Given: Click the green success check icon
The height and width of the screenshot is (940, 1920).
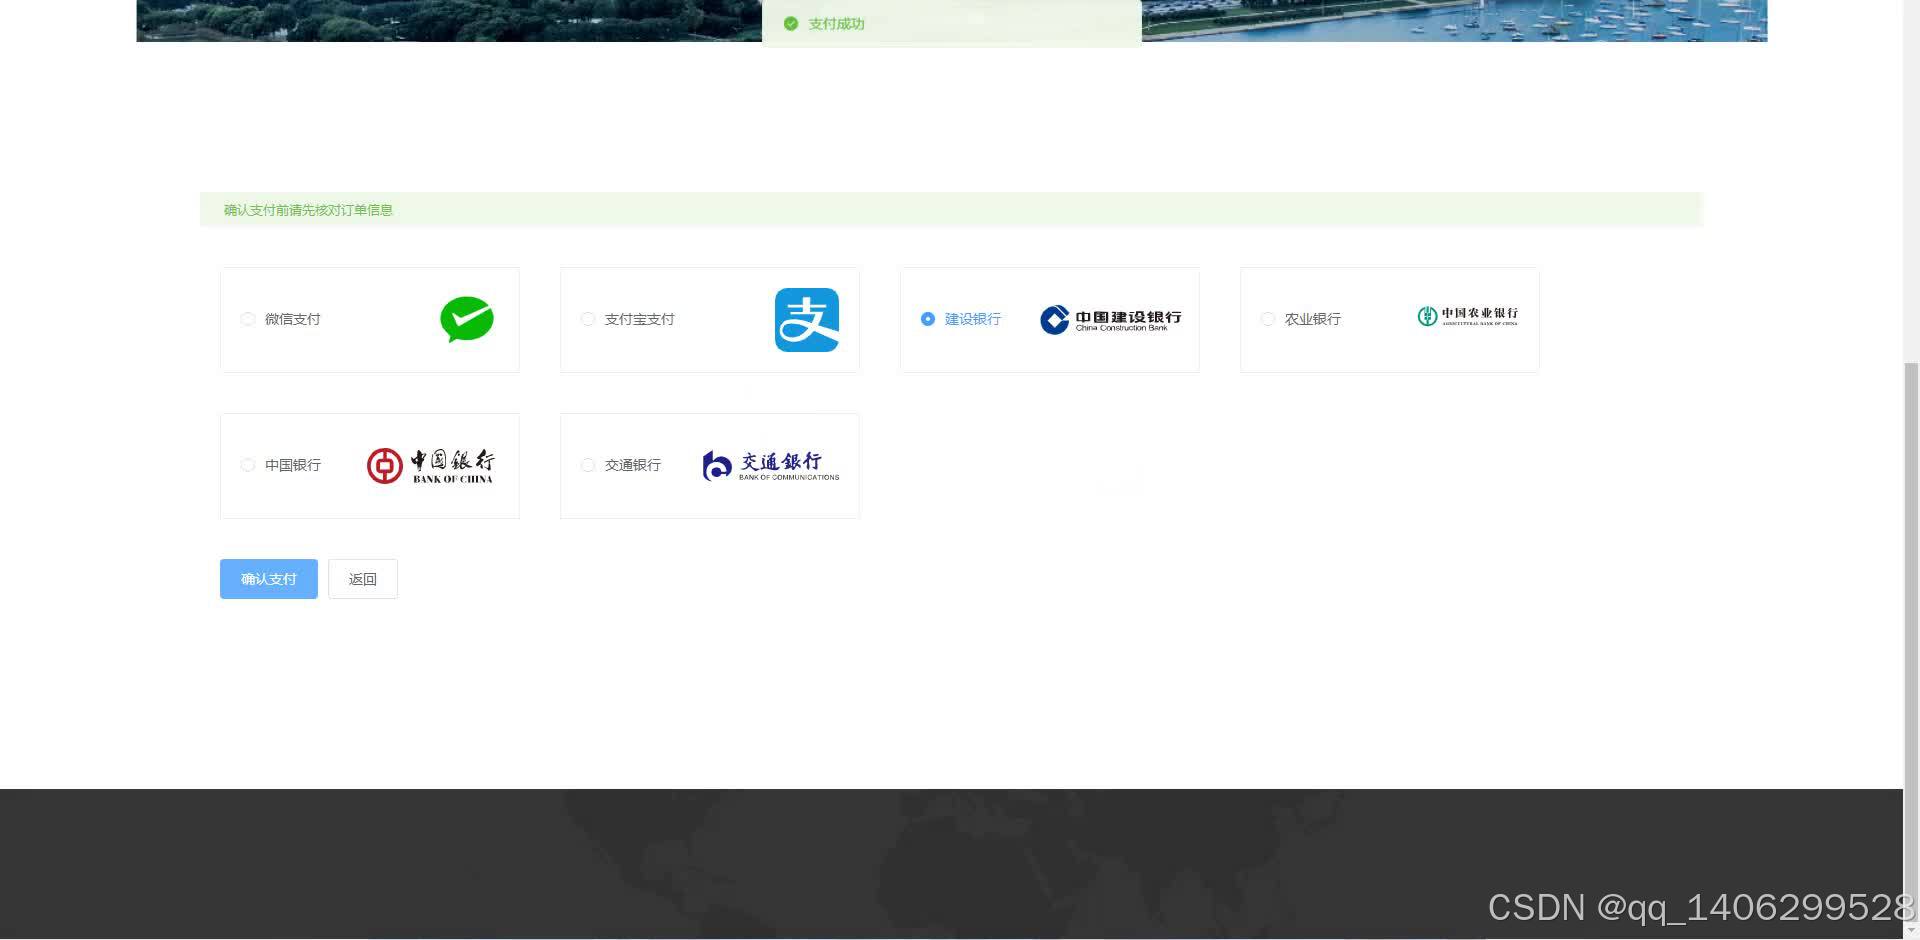Looking at the screenshot, I should coord(791,24).
